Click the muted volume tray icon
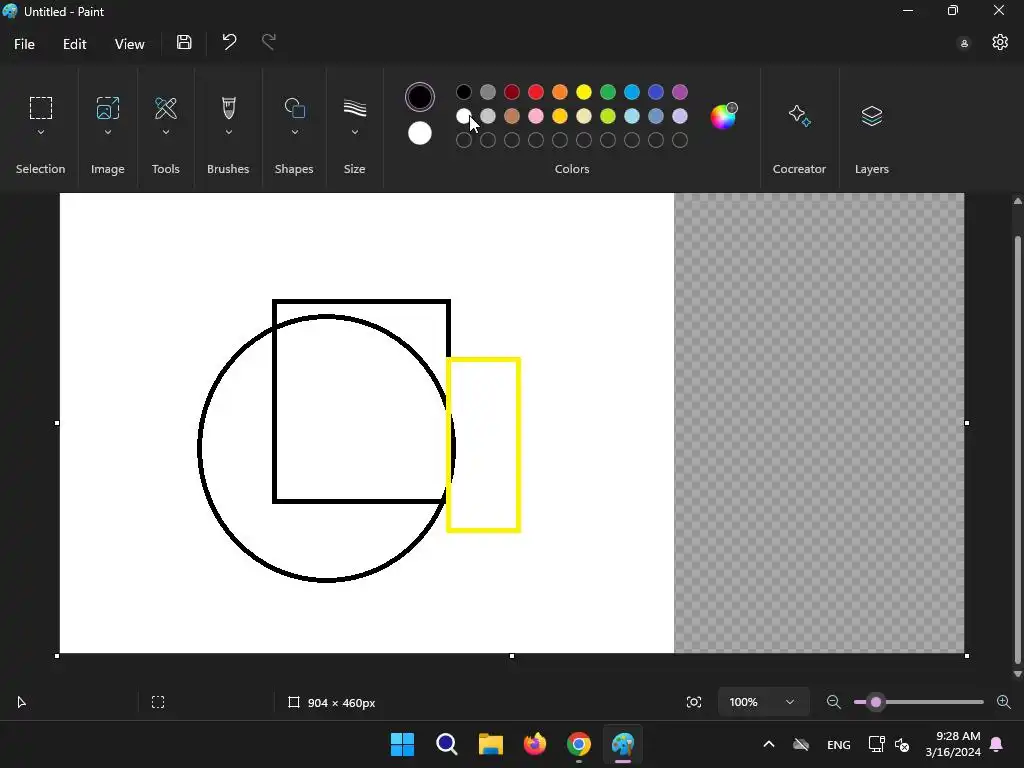This screenshot has height=768, width=1024. (902, 744)
